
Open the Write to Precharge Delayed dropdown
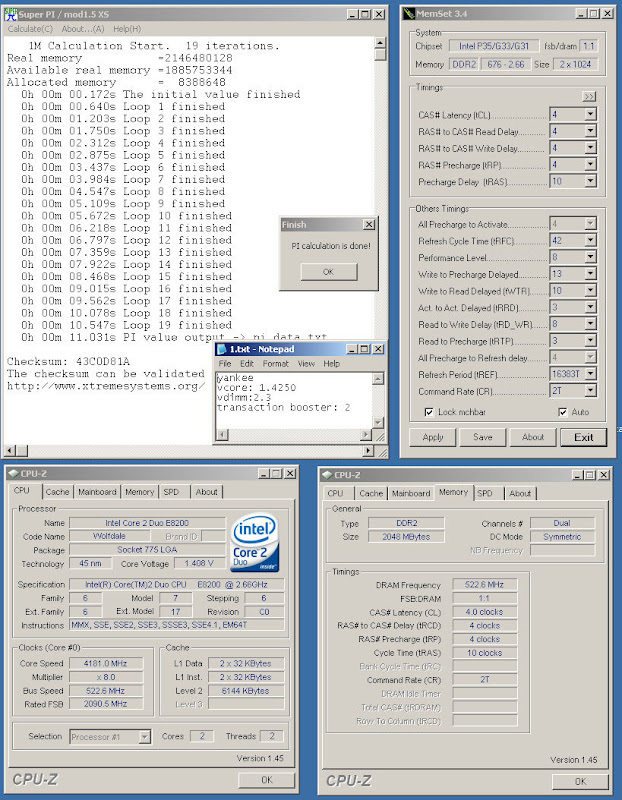(x=590, y=274)
